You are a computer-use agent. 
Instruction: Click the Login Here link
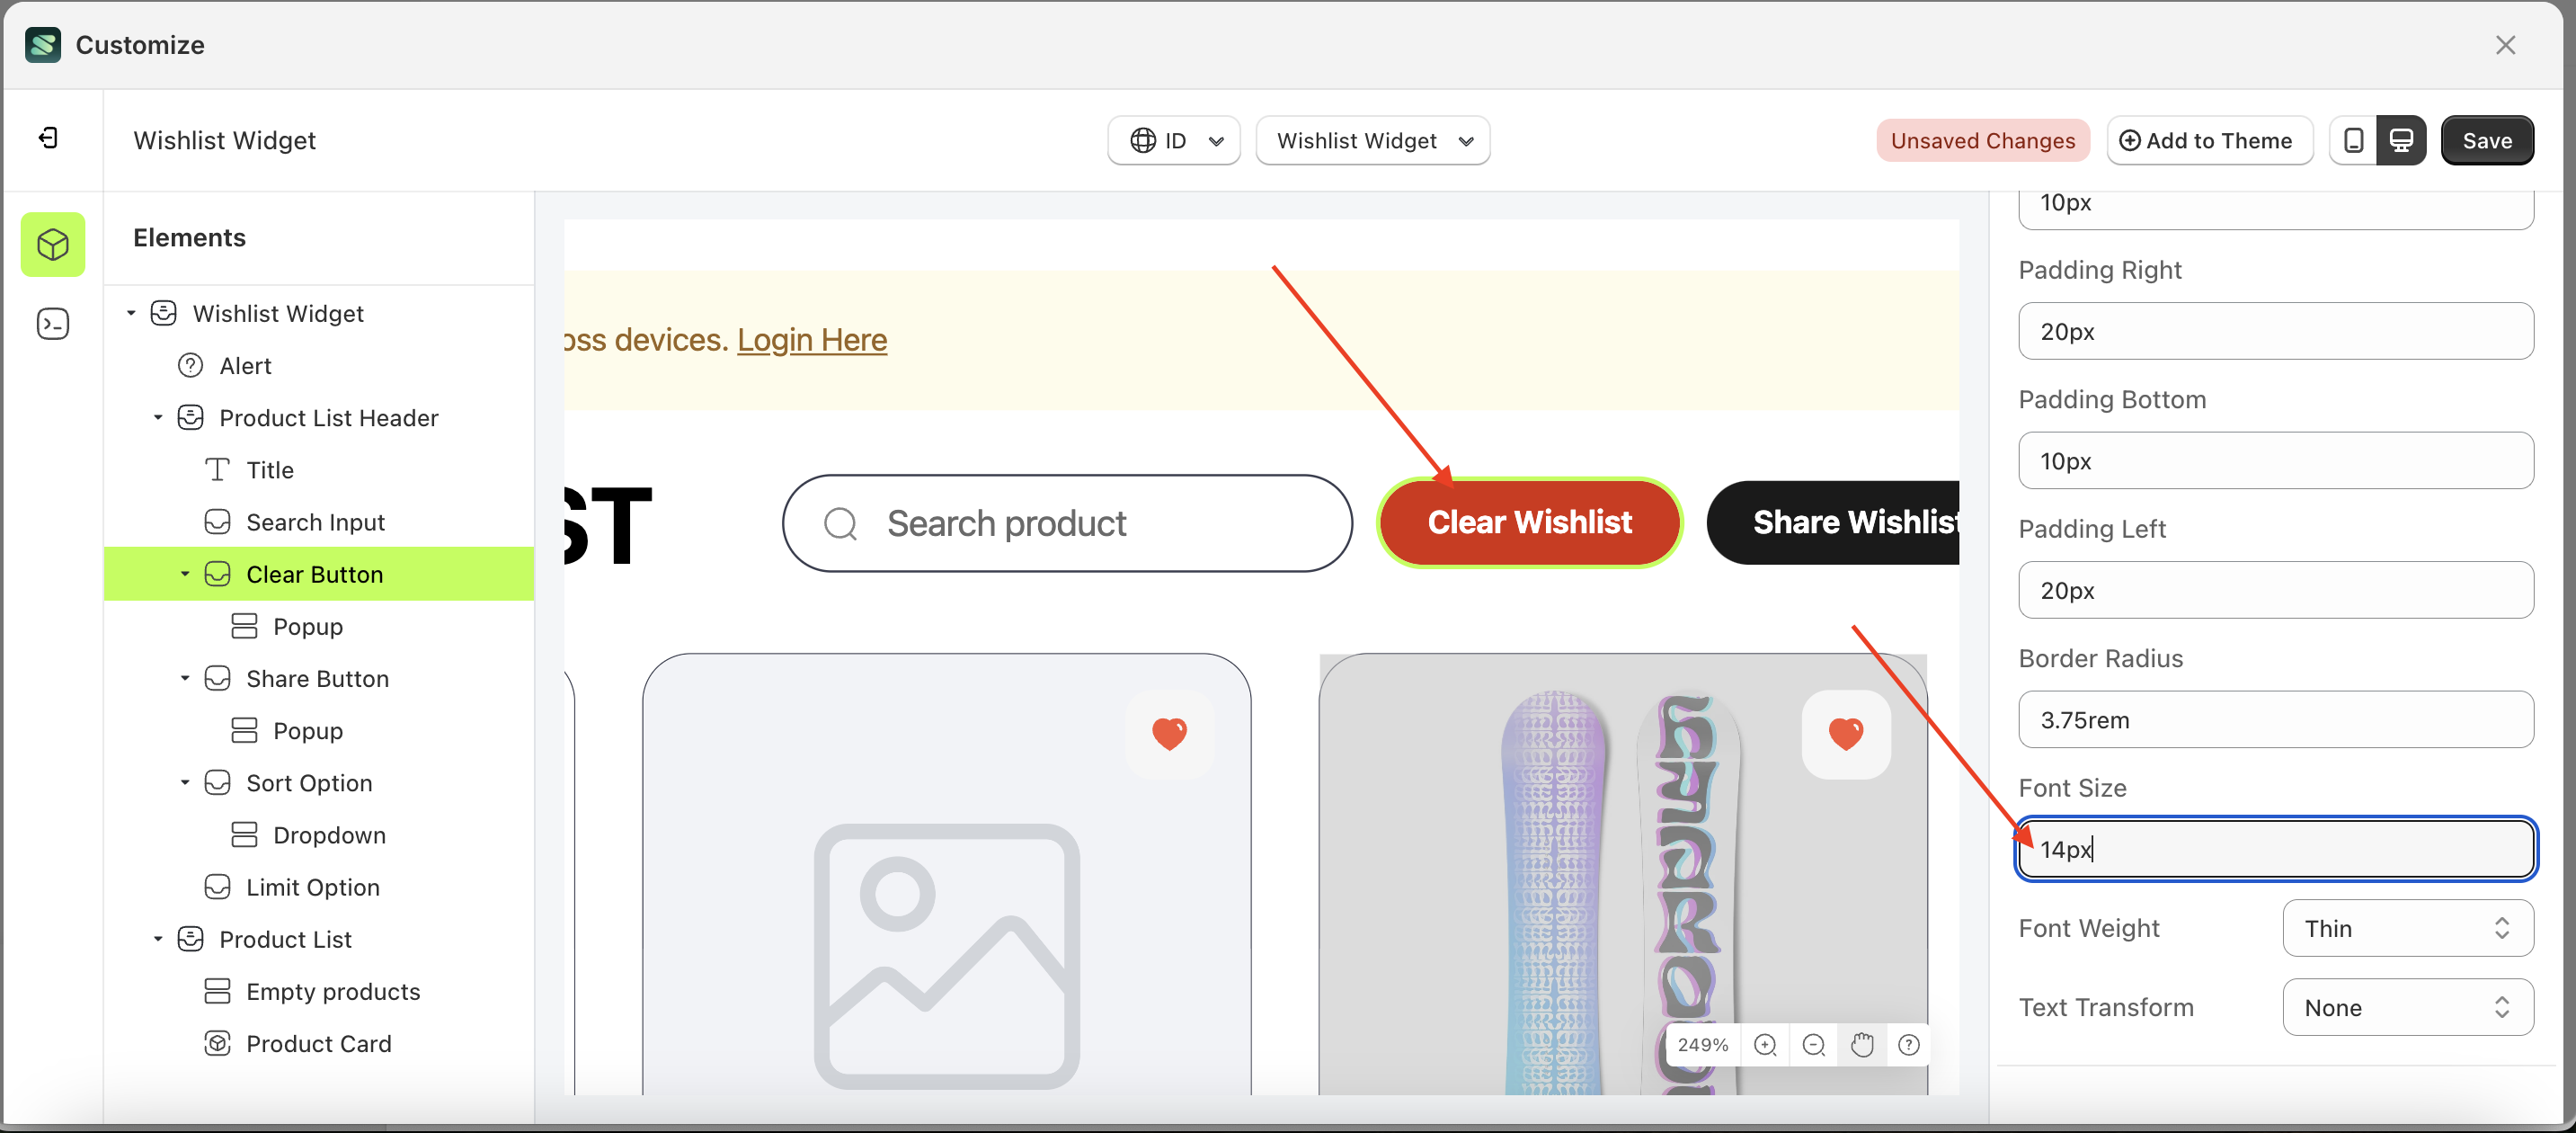(x=811, y=340)
